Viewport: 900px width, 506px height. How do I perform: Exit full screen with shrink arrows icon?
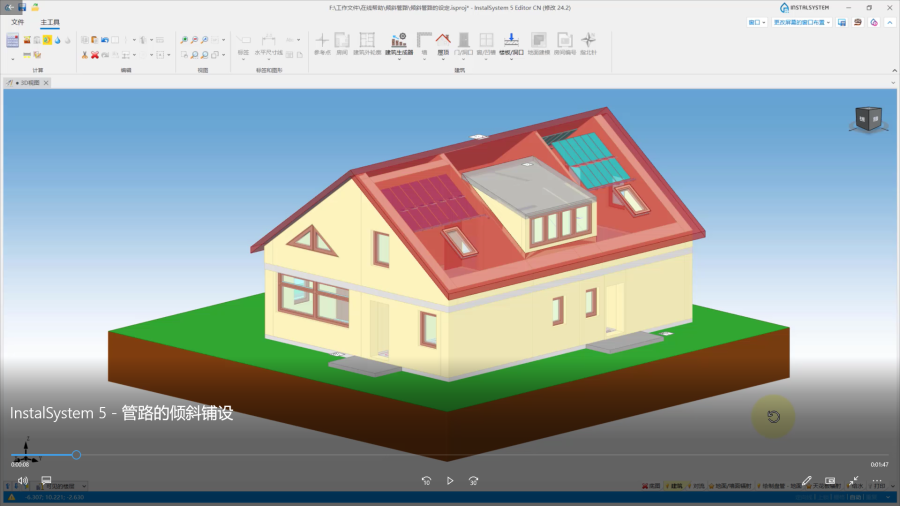[854, 480]
